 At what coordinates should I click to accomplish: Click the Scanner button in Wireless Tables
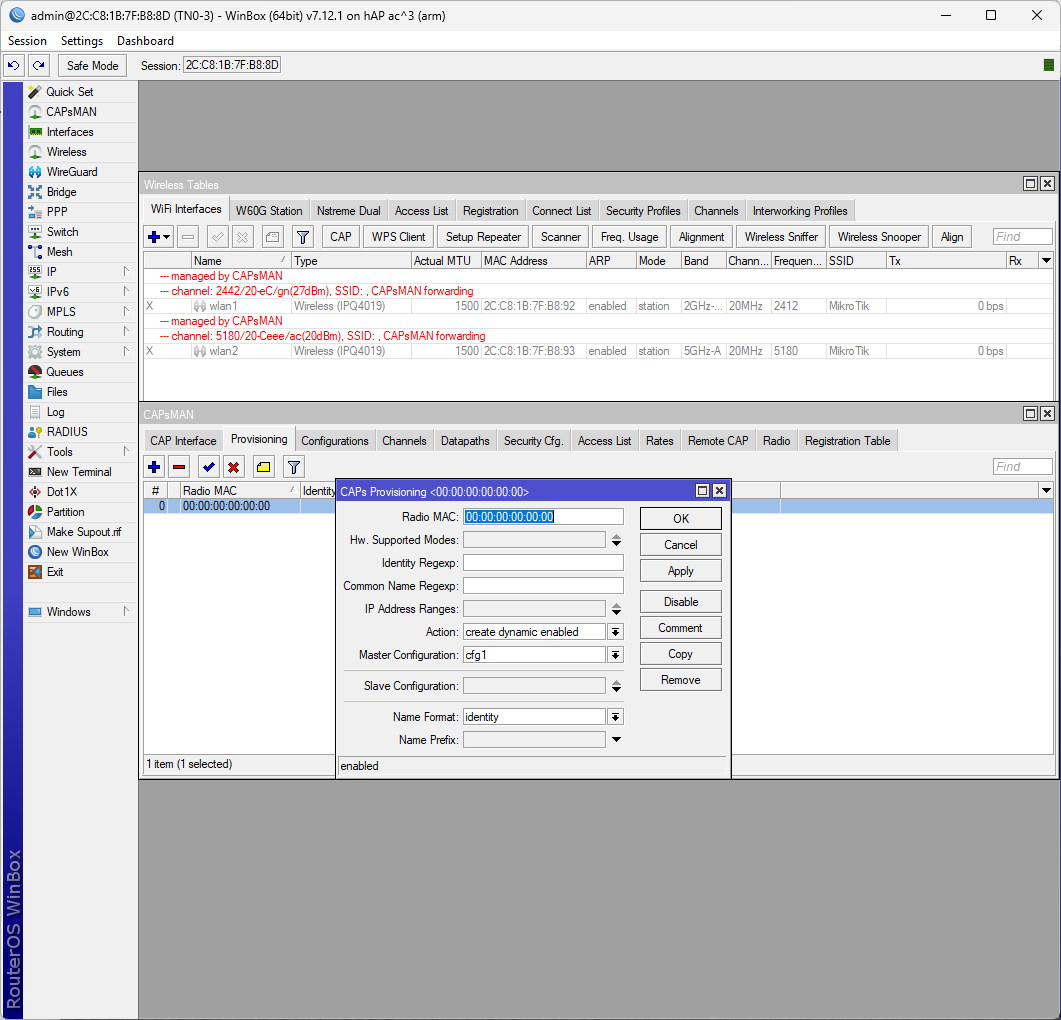[559, 236]
